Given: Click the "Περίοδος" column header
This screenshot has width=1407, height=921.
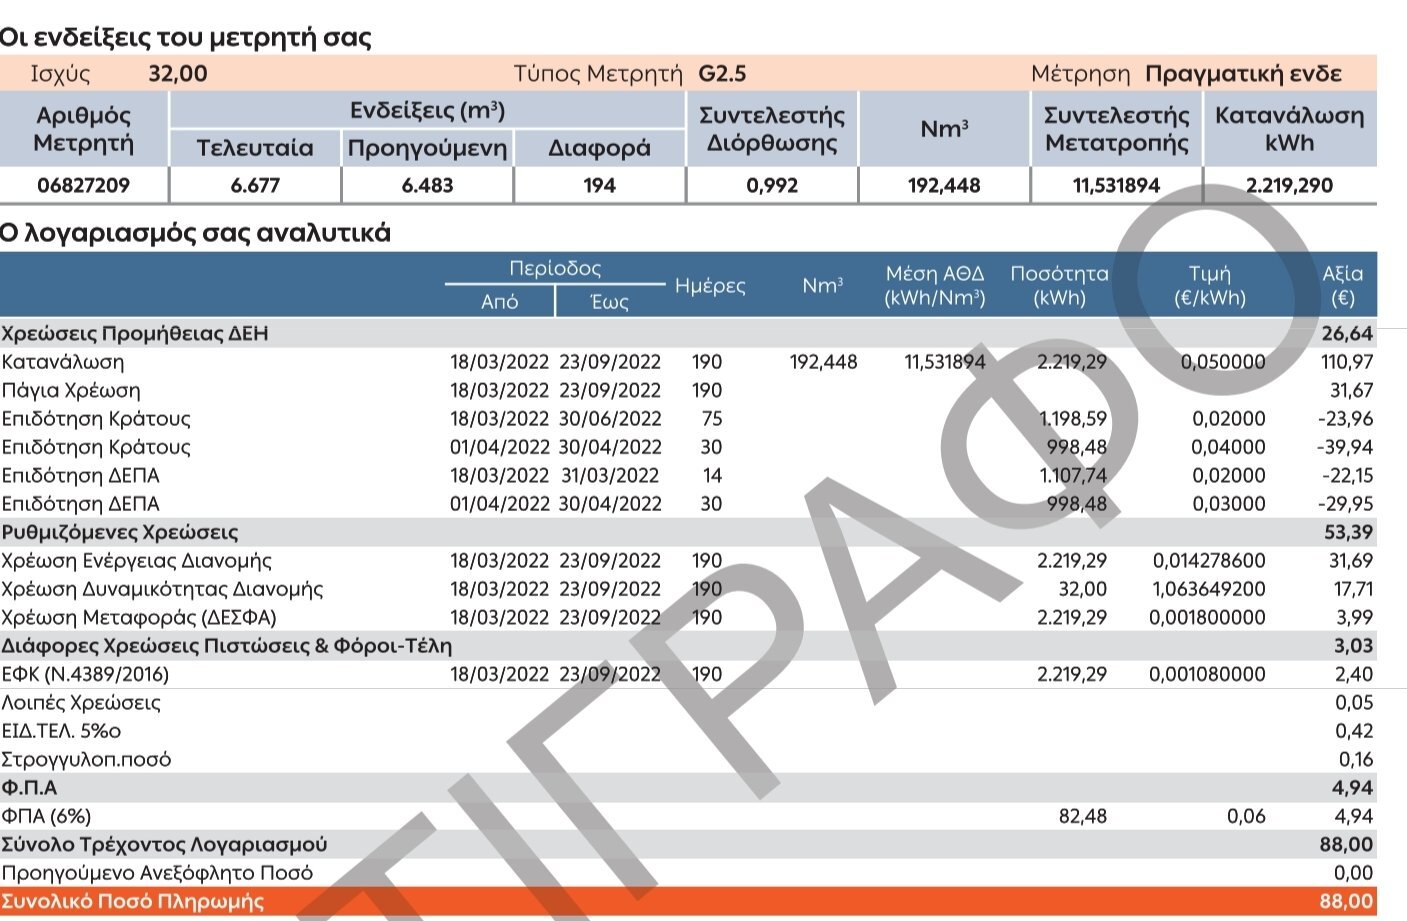Looking at the screenshot, I should pos(555,268).
